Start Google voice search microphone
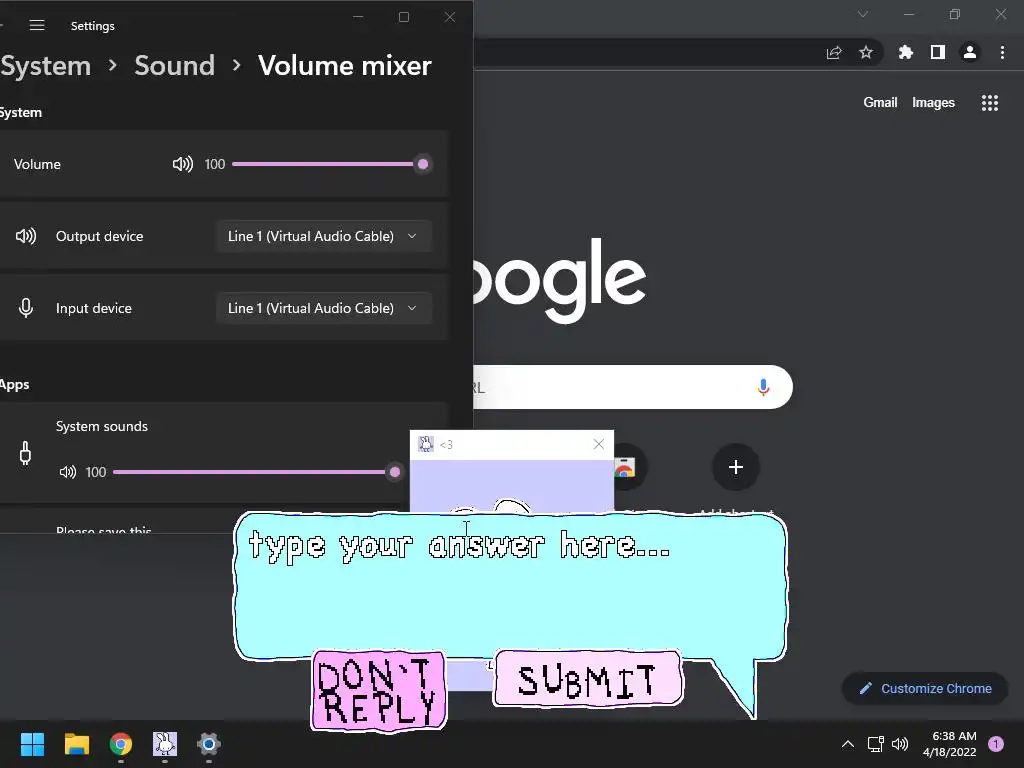This screenshot has width=1024, height=768. click(763, 387)
